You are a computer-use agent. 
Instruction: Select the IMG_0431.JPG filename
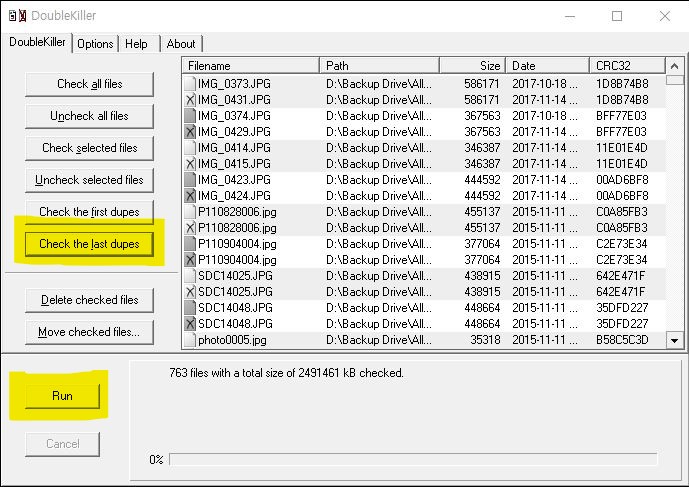pyautogui.click(x=234, y=100)
